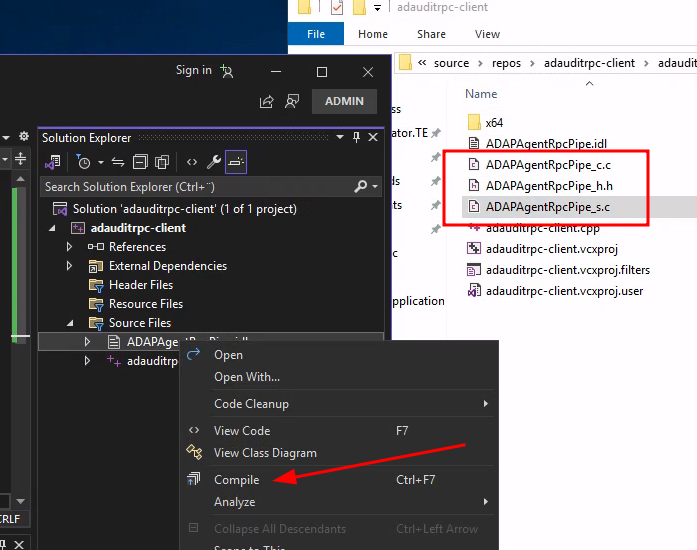The width and height of the screenshot is (697, 550).
Task: Open Home tab in File Explorer
Action: [373, 34]
